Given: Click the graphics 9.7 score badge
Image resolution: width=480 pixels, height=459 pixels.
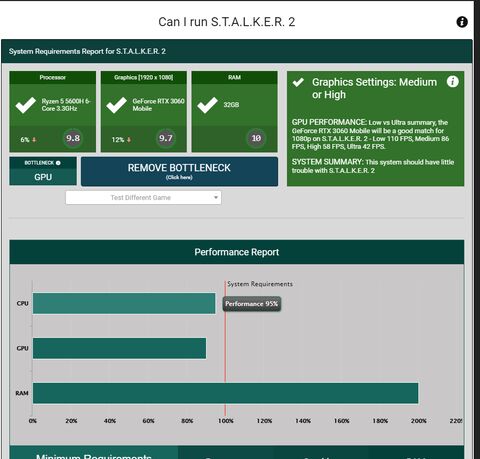Looking at the screenshot, I should 165,138.
